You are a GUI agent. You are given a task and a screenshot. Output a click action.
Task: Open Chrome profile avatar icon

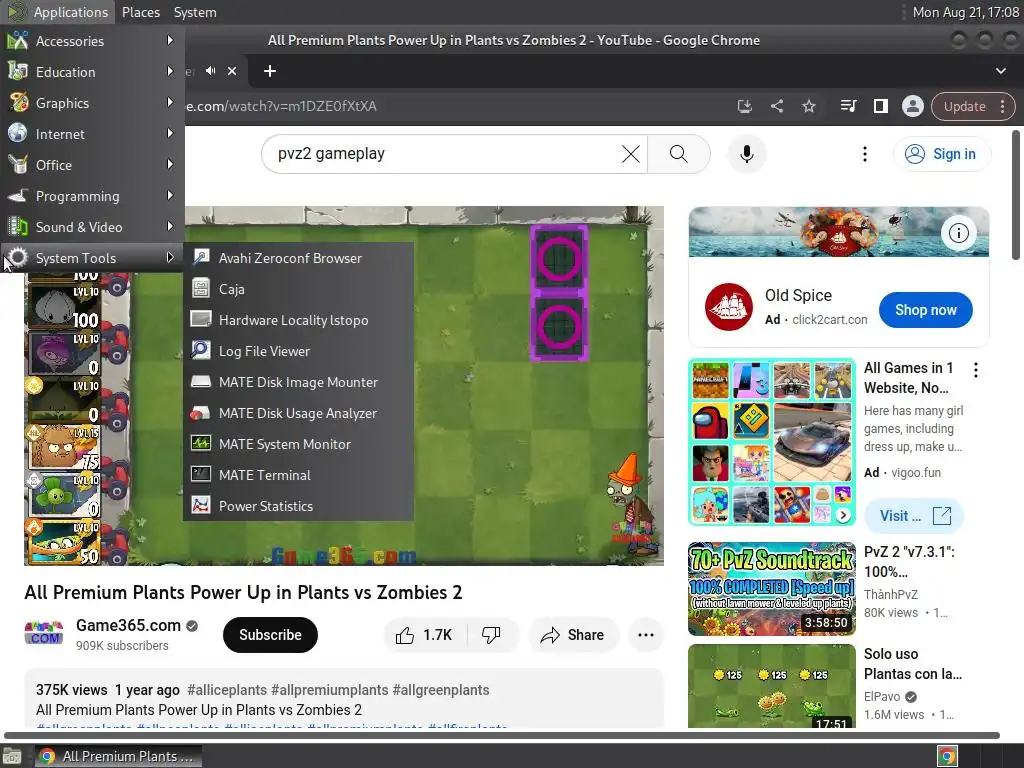(x=912, y=106)
